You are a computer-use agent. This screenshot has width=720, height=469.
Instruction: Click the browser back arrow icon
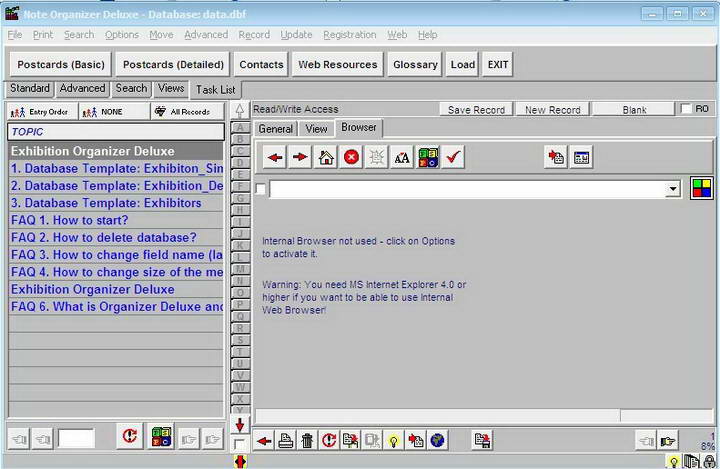tap(275, 158)
